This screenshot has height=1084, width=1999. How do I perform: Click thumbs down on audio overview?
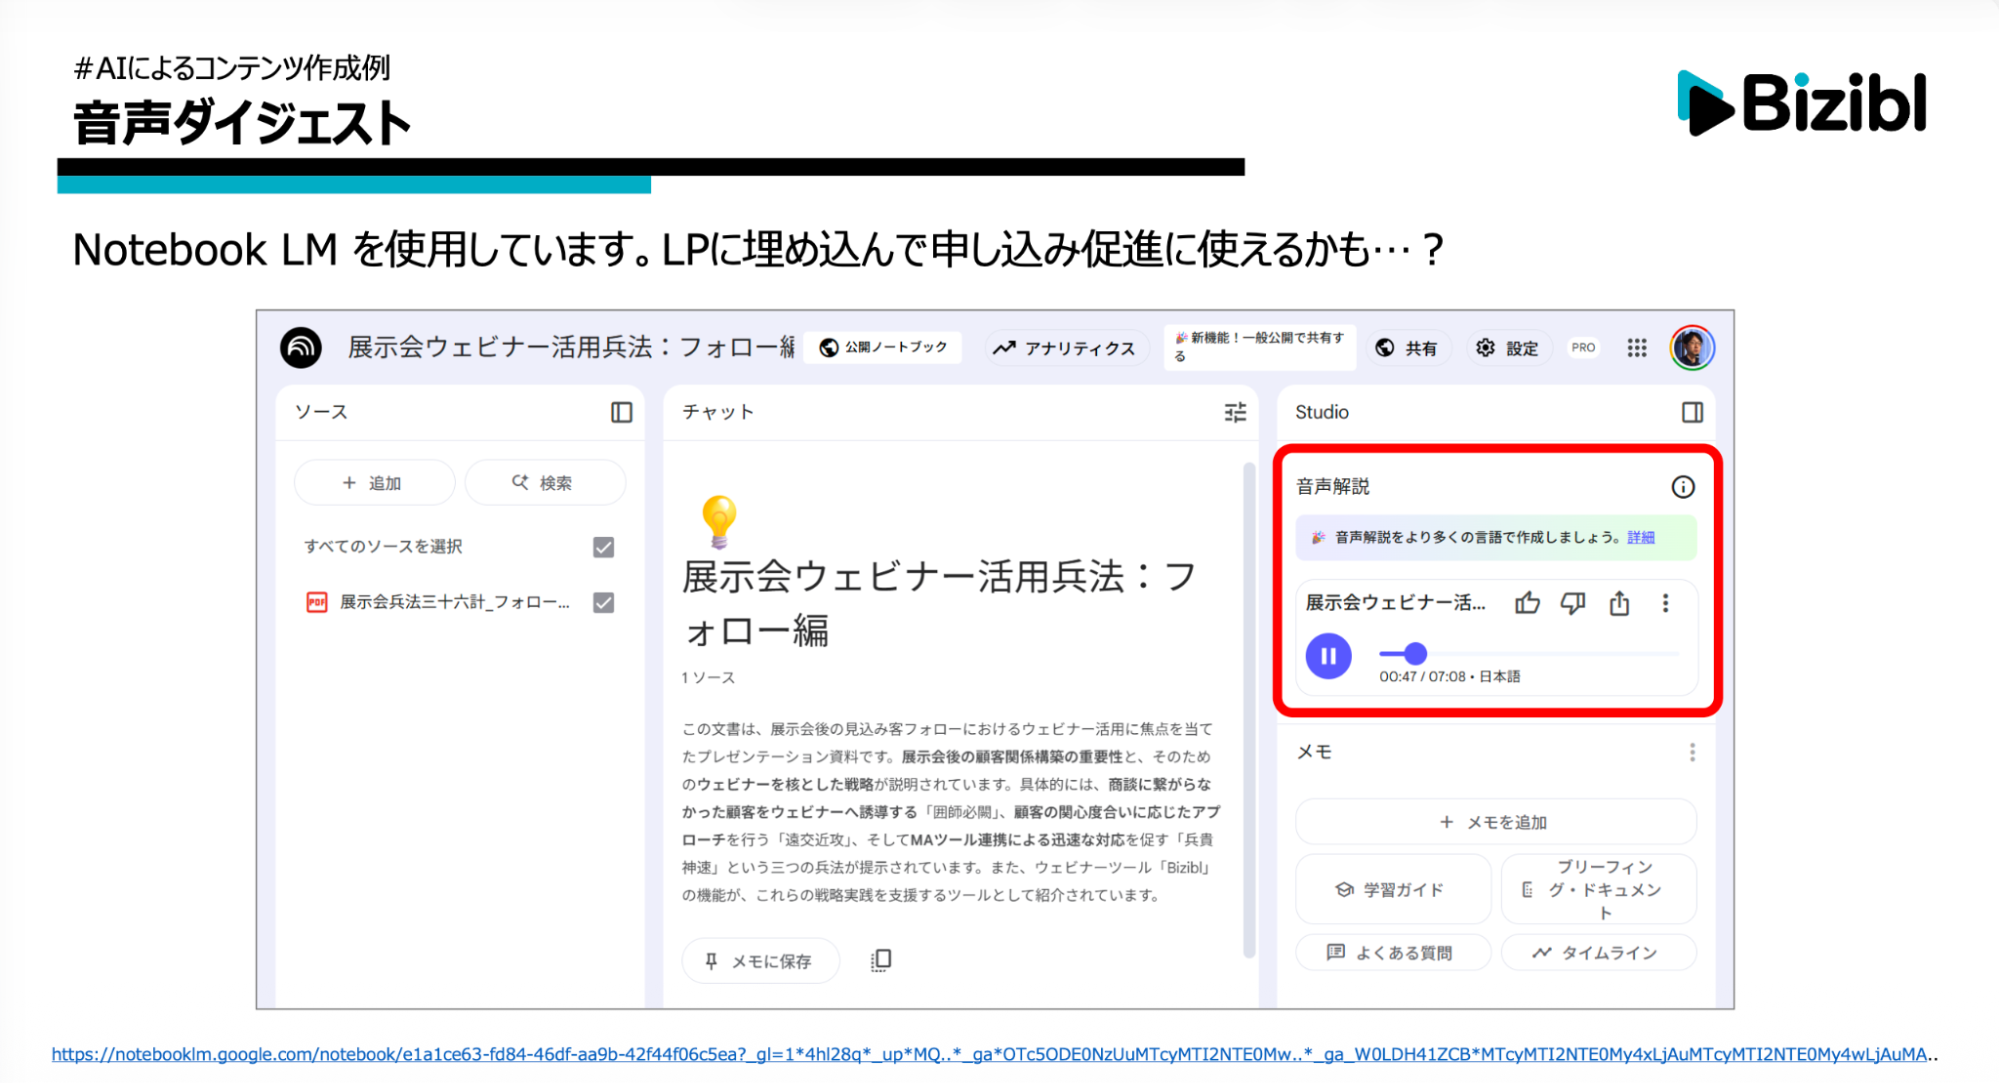[1573, 603]
